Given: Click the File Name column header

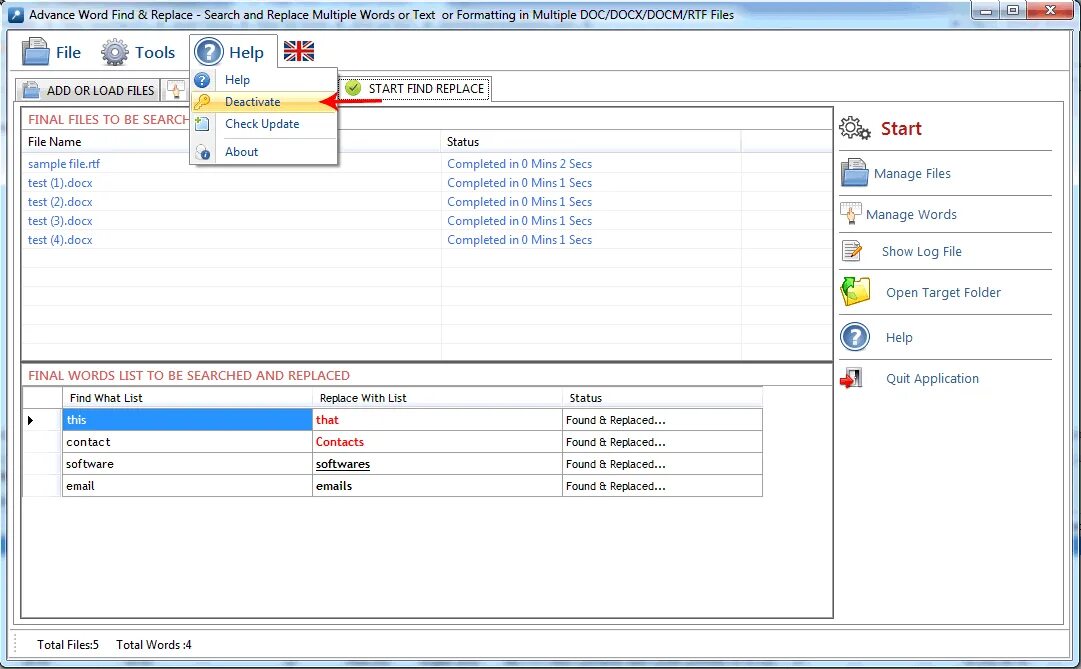Looking at the screenshot, I should (x=231, y=142).
